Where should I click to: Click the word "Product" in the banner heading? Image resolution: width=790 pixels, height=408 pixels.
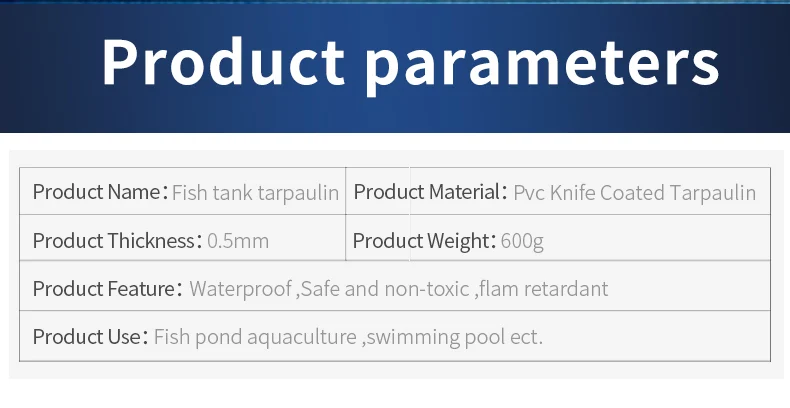point(223,63)
